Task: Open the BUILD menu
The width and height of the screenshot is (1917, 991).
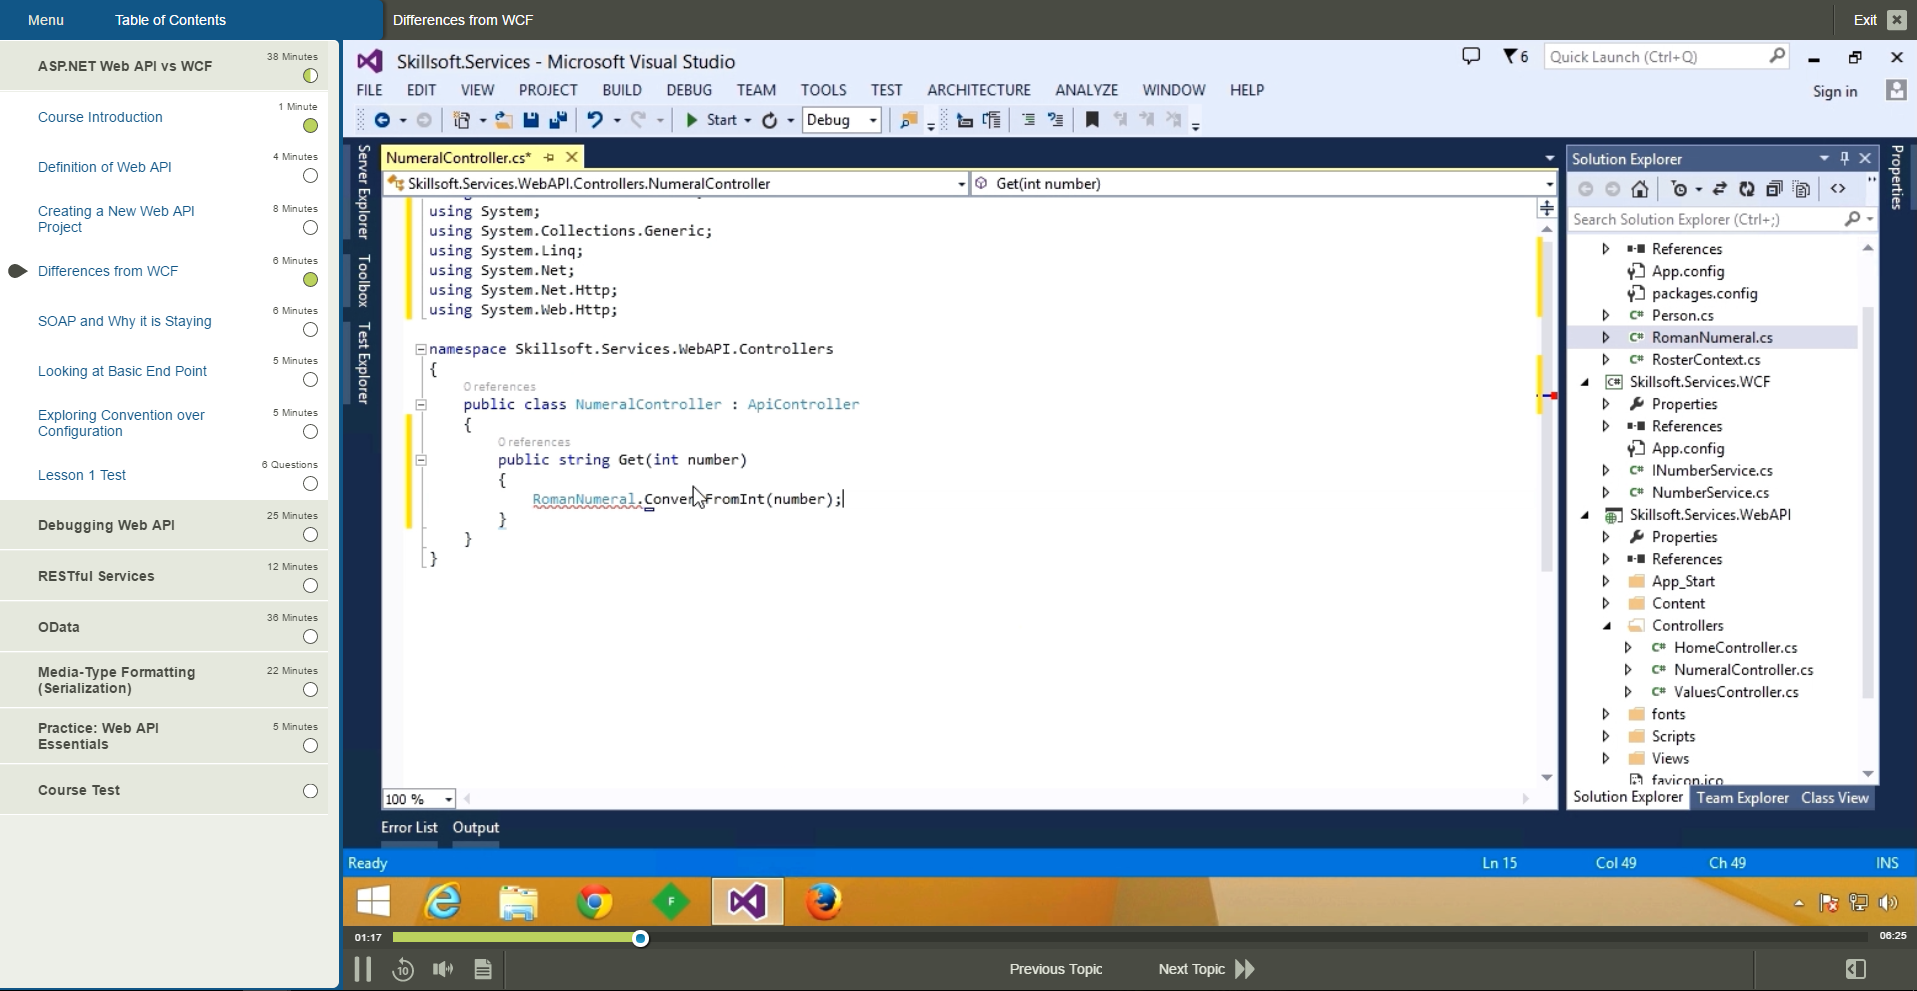Action: click(621, 90)
